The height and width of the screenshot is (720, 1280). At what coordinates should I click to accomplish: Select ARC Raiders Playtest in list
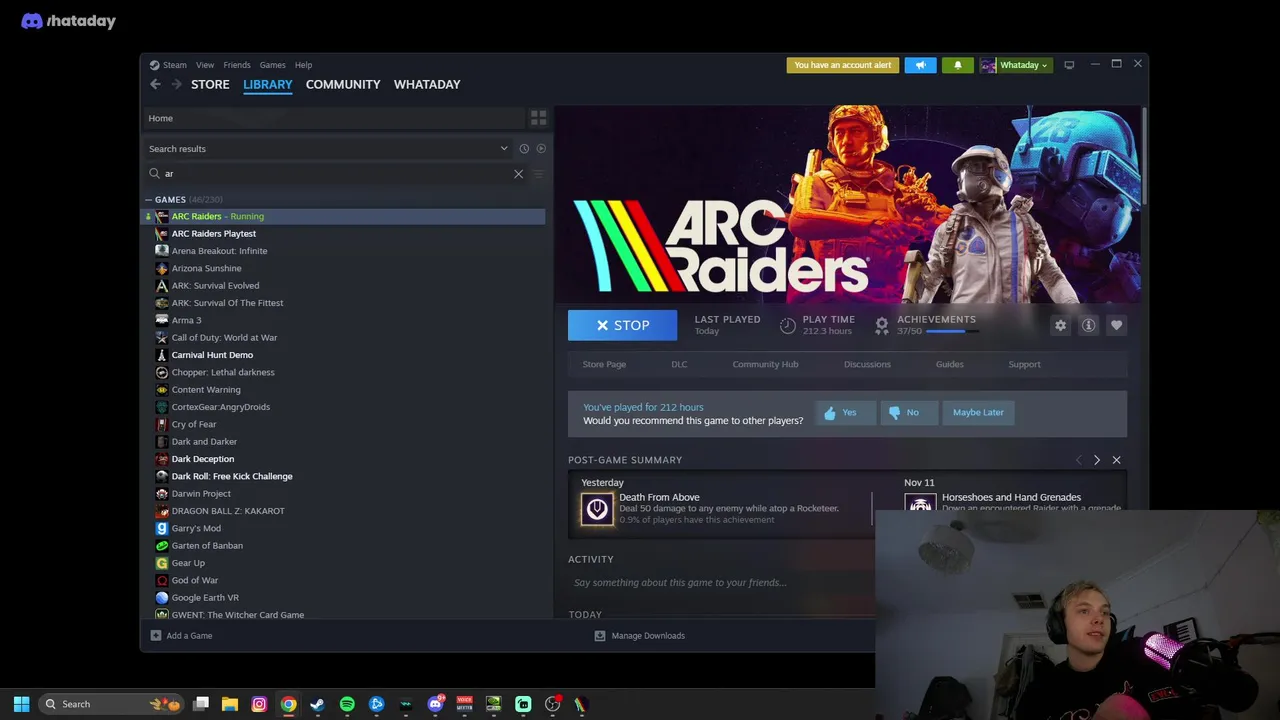[x=213, y=234]
